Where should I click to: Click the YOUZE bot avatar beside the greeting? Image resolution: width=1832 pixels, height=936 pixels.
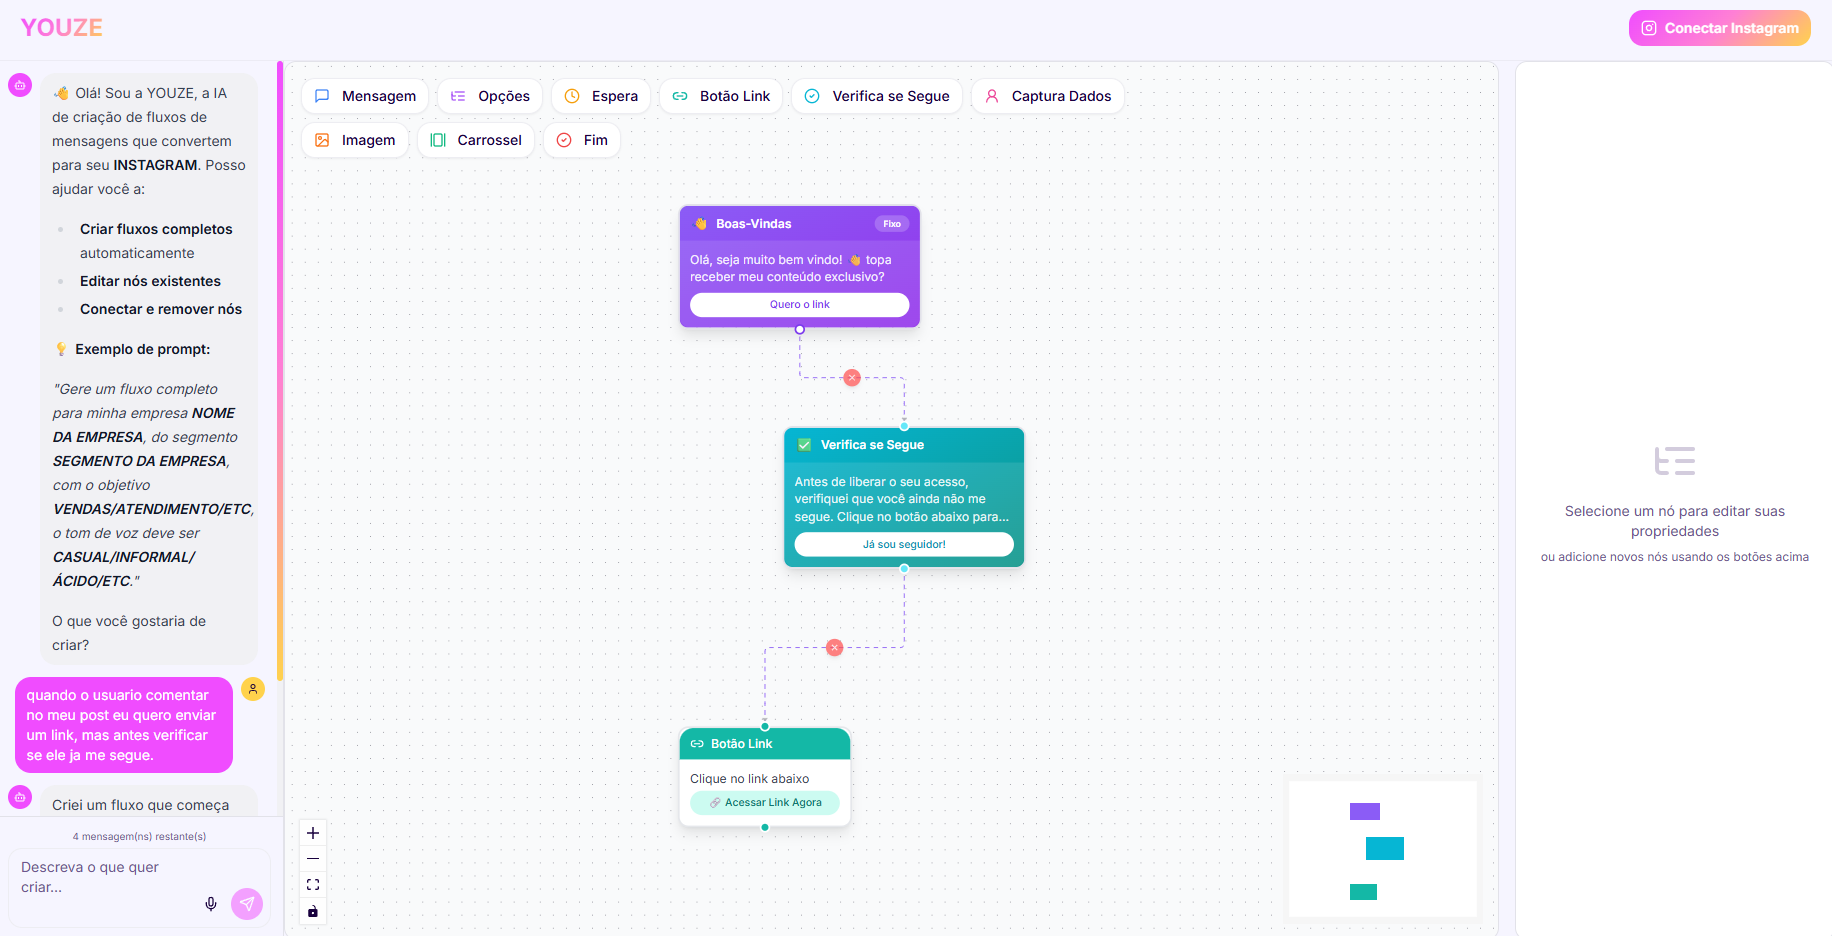pyautogui.click(x=20, y=85)
